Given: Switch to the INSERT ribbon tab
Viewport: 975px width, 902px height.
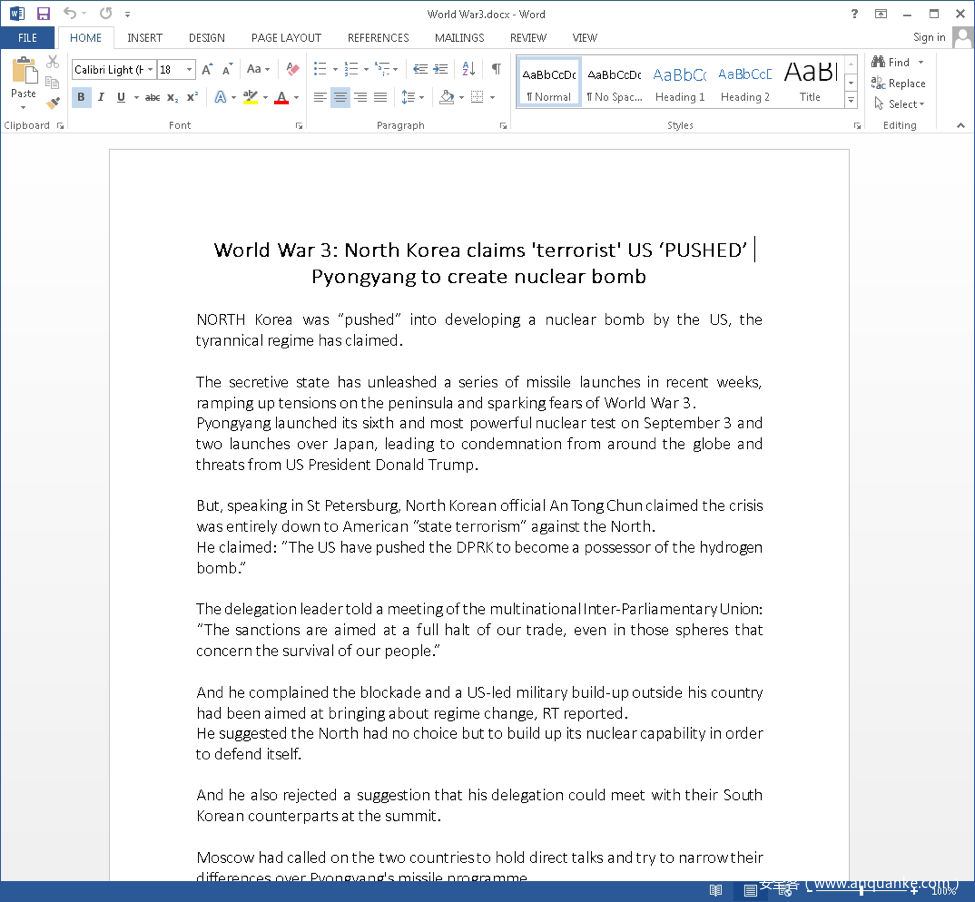Looking at the screenshot, I should [145, 38].
